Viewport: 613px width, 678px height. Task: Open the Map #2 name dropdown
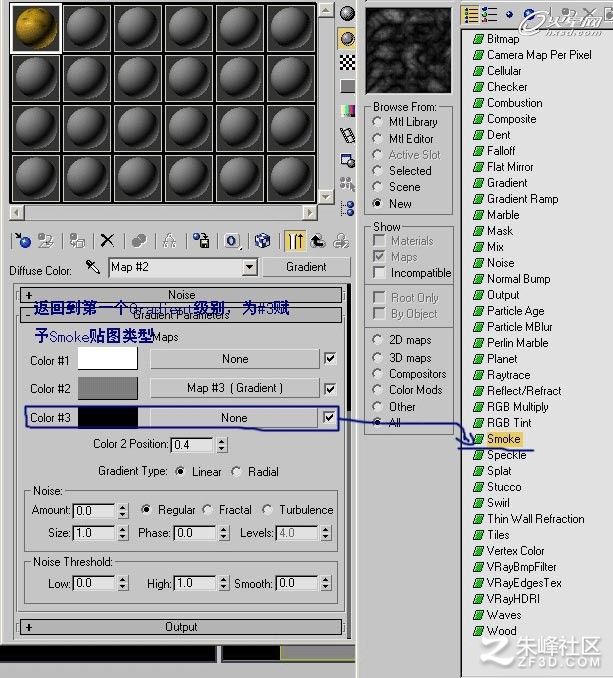click(249, 267)
